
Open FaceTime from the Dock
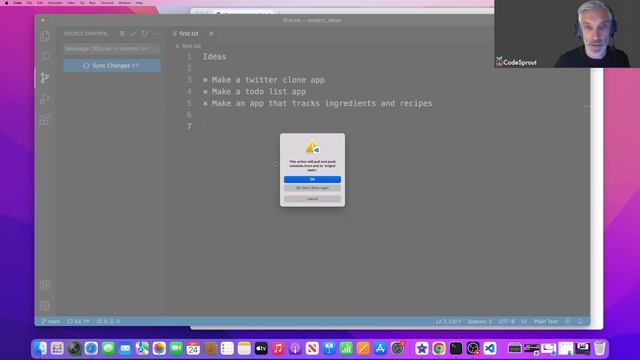176,348
